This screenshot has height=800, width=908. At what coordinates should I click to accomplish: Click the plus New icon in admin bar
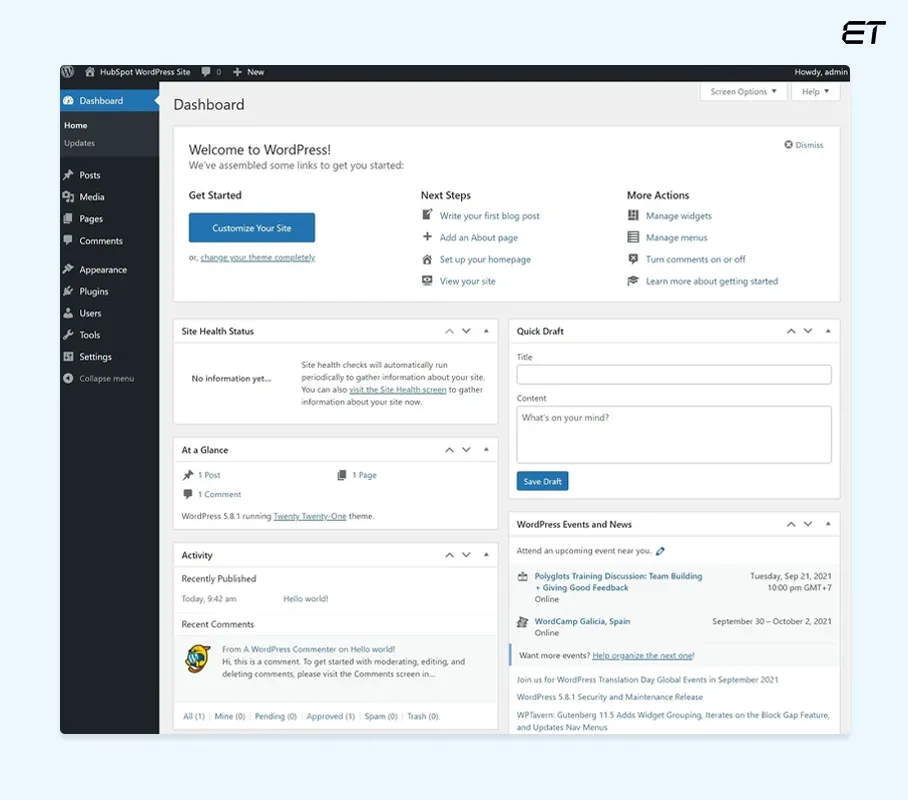pos(237,72)
